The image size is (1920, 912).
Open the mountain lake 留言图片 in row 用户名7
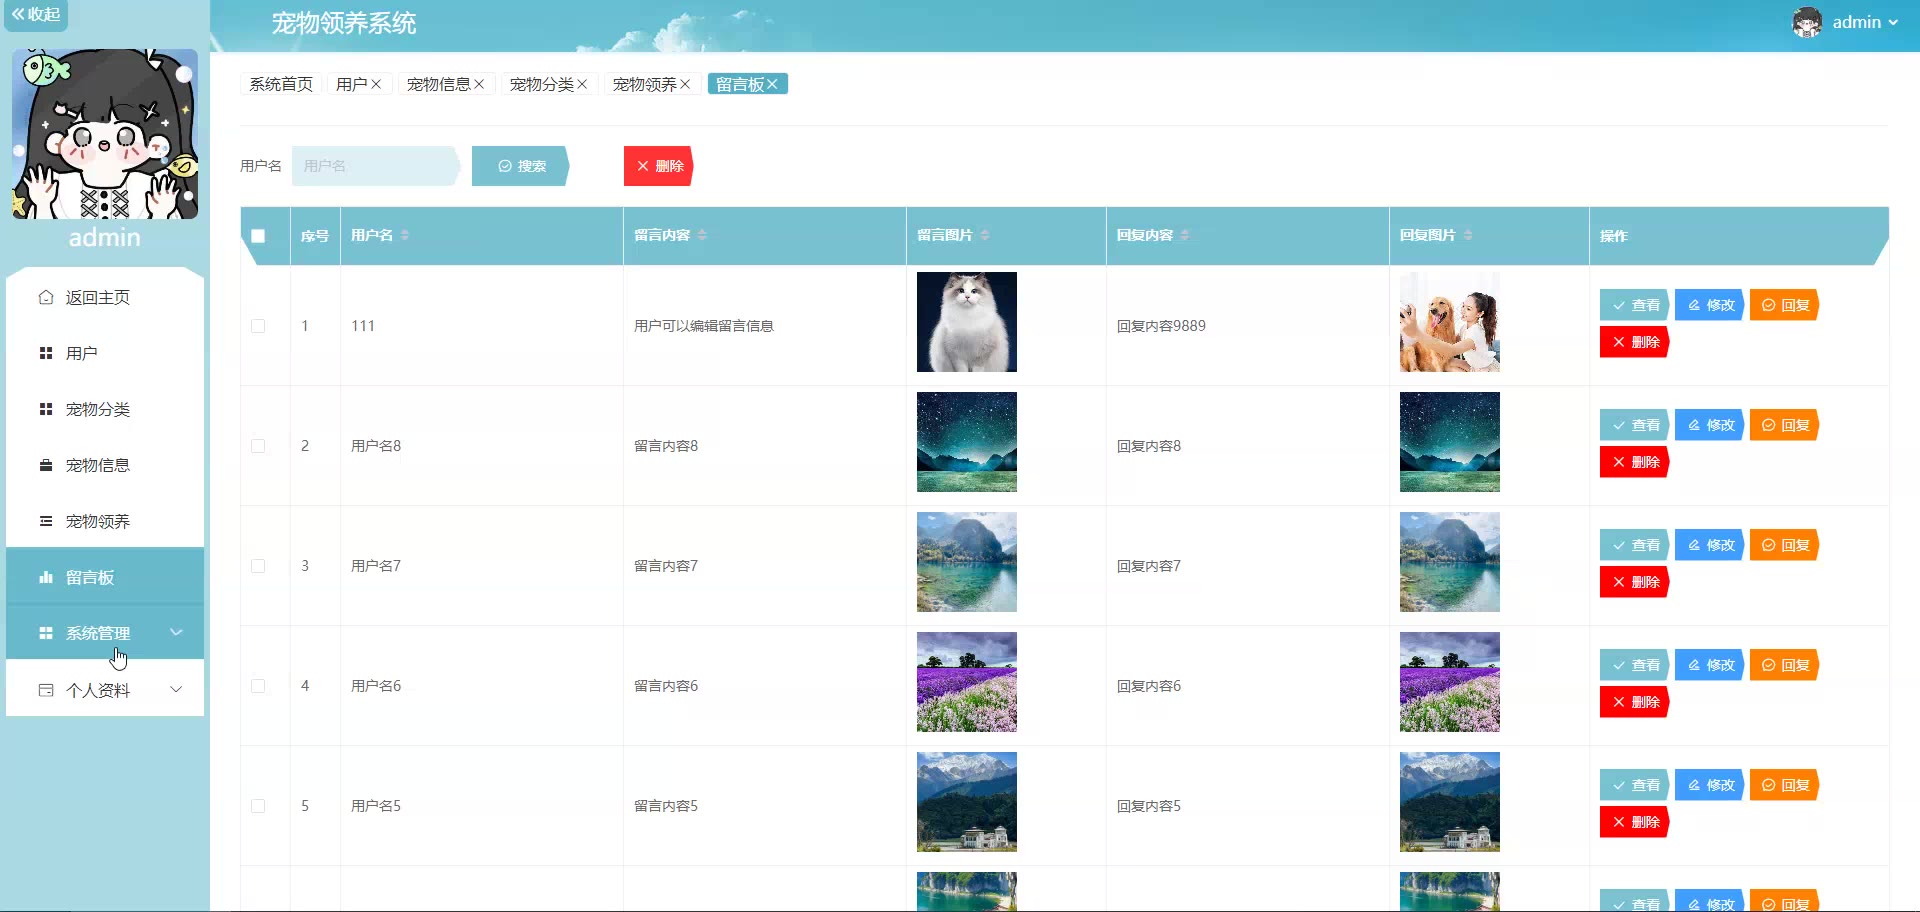pyautogui.click(x=967, y=562)
